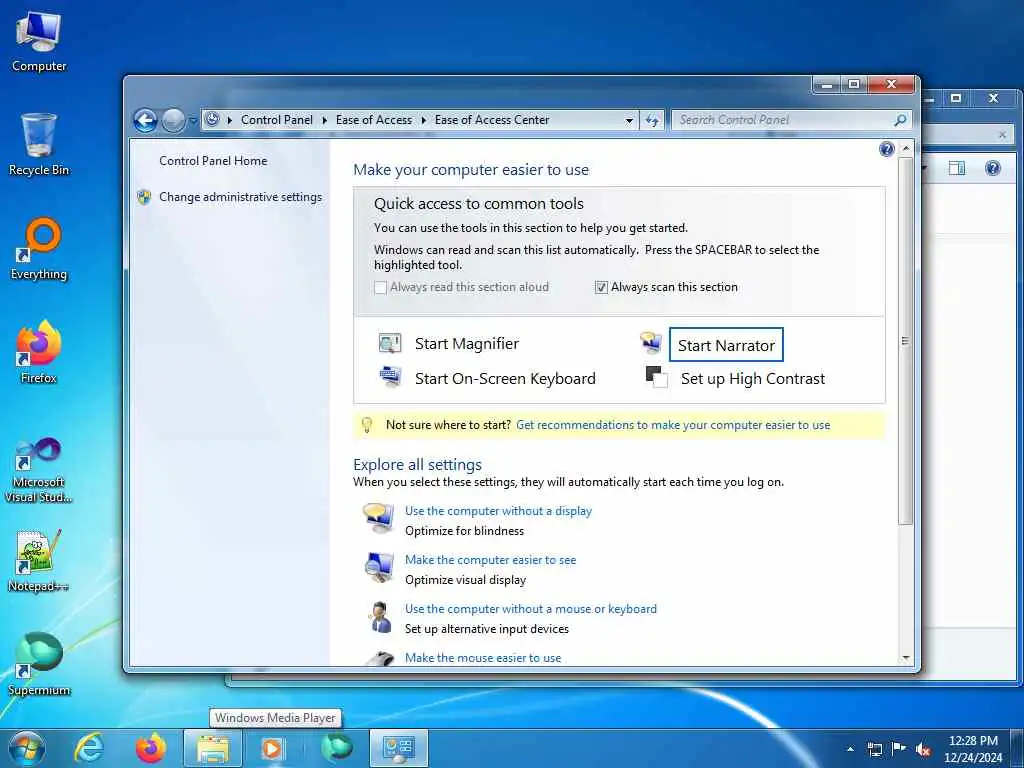Click the scrollbar down arrow
The height and width of the screenshot is (768, 1024).
pos(906,658)
